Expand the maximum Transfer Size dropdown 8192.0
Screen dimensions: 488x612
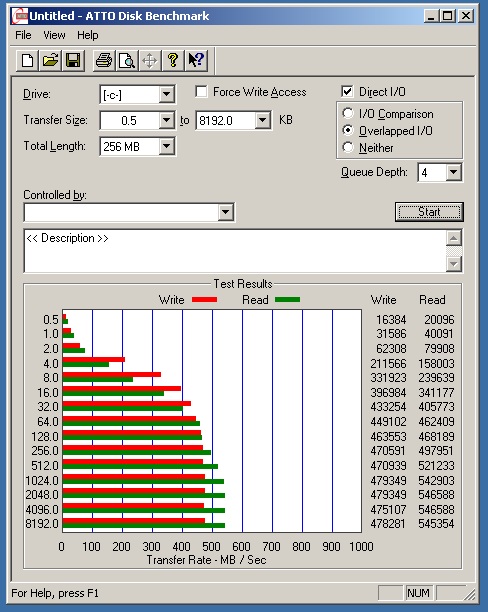point(263,120)
